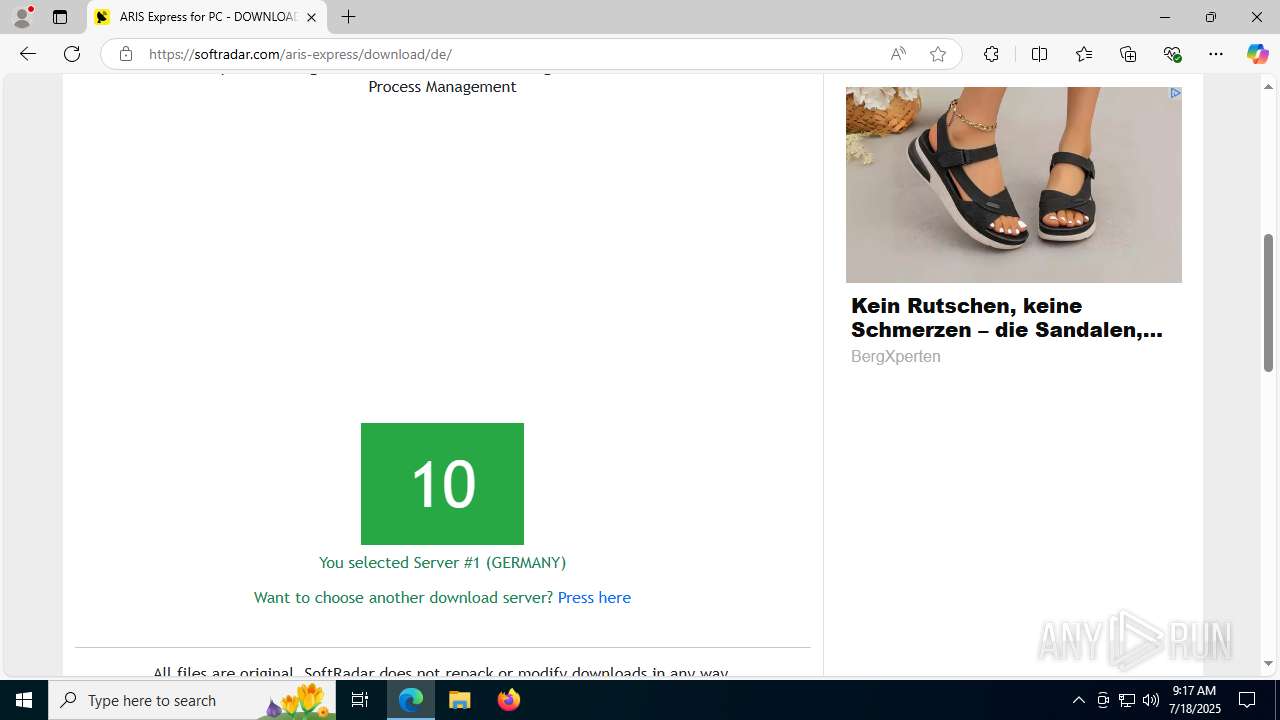This screenshot has height=720, width=1280.
Task: View site information lock icon
Action: [x=125, y=54]
